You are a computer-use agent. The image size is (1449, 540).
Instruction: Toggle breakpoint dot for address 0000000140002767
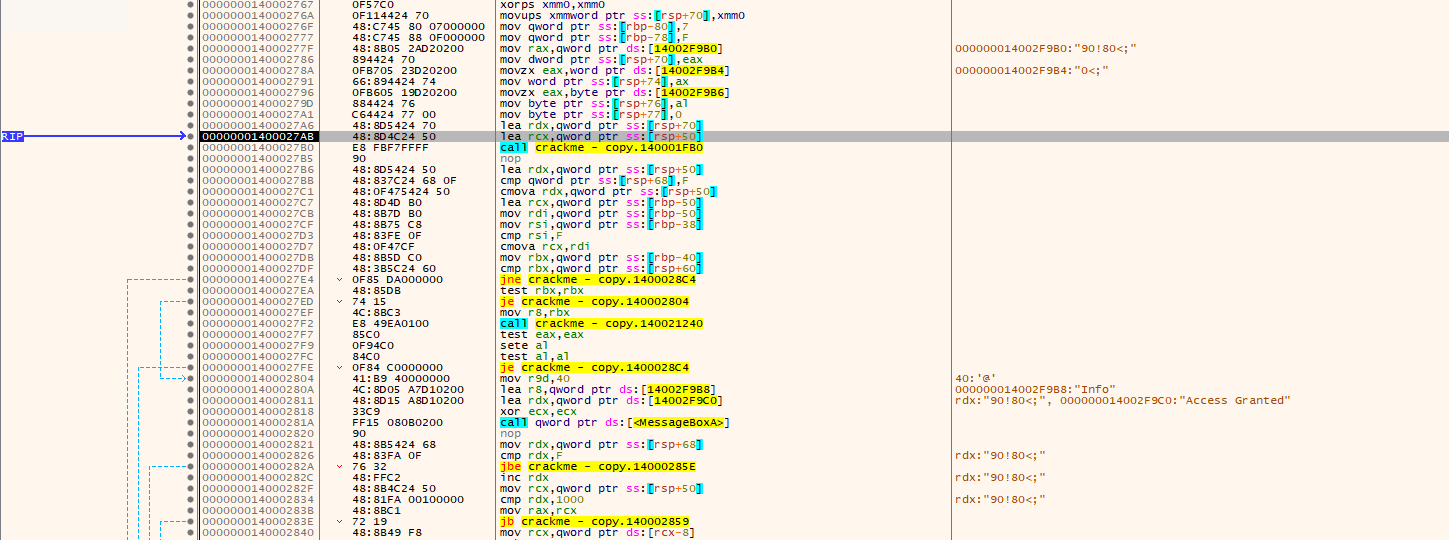[190, 4]
